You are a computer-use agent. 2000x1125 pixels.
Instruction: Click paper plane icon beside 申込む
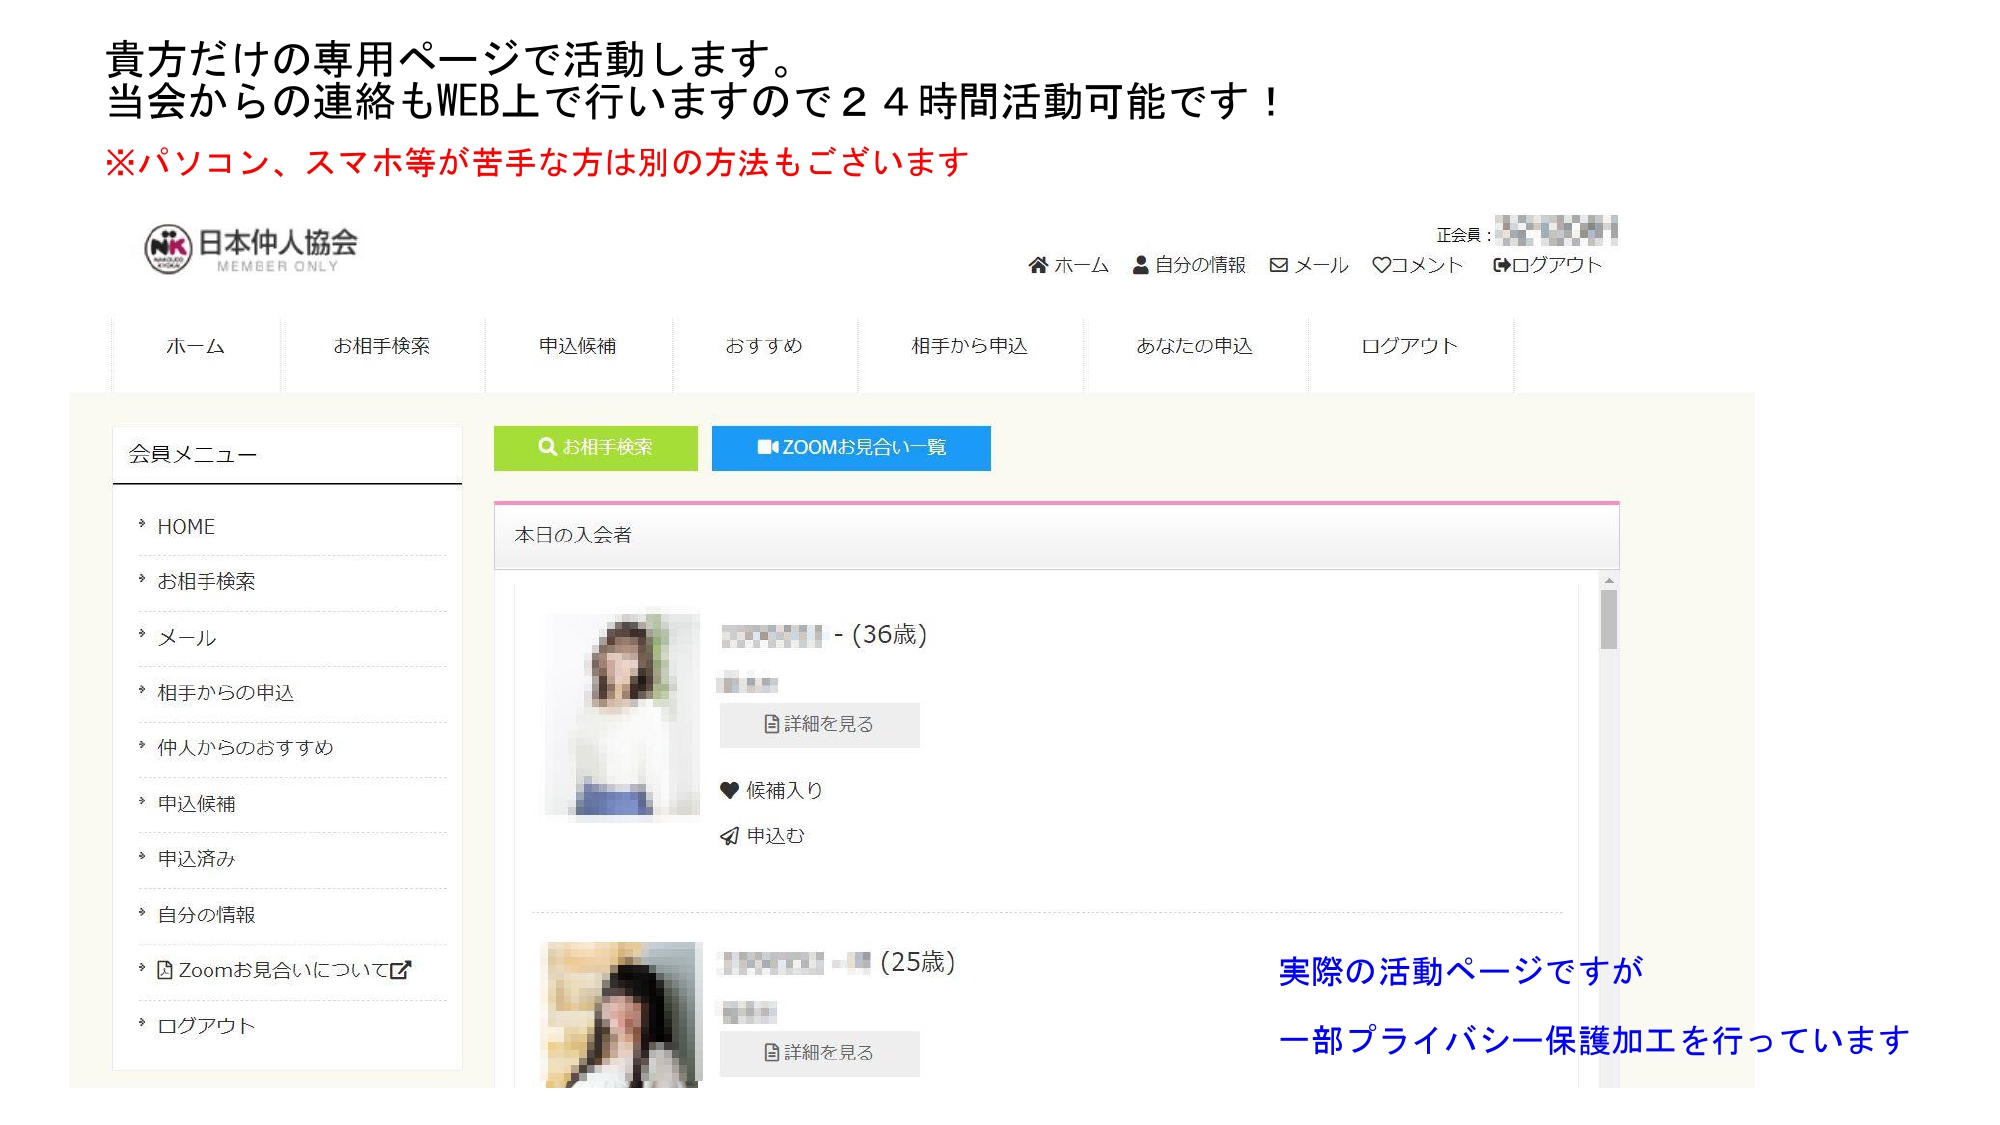point(729,836)
